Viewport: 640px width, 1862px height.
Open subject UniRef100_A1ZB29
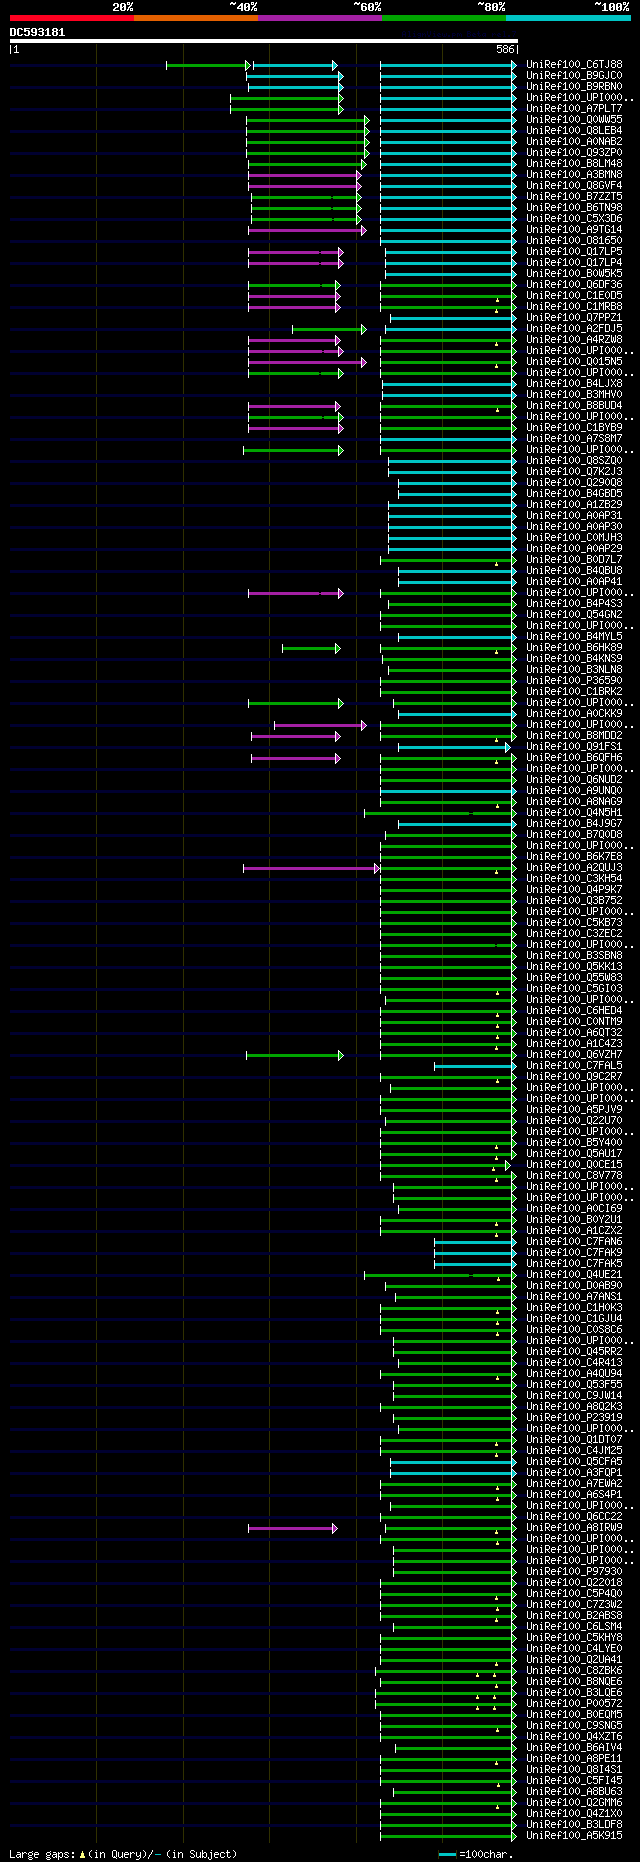574,505
